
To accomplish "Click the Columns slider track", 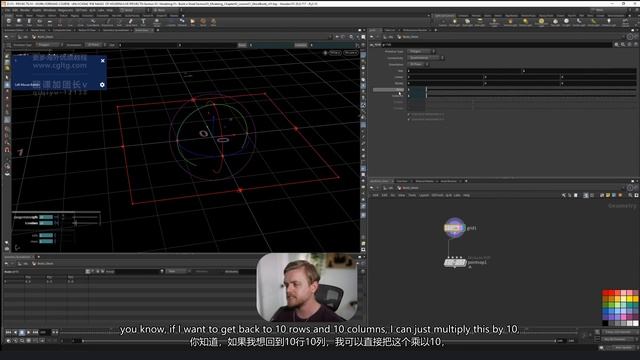I will (x=531, y=96).
